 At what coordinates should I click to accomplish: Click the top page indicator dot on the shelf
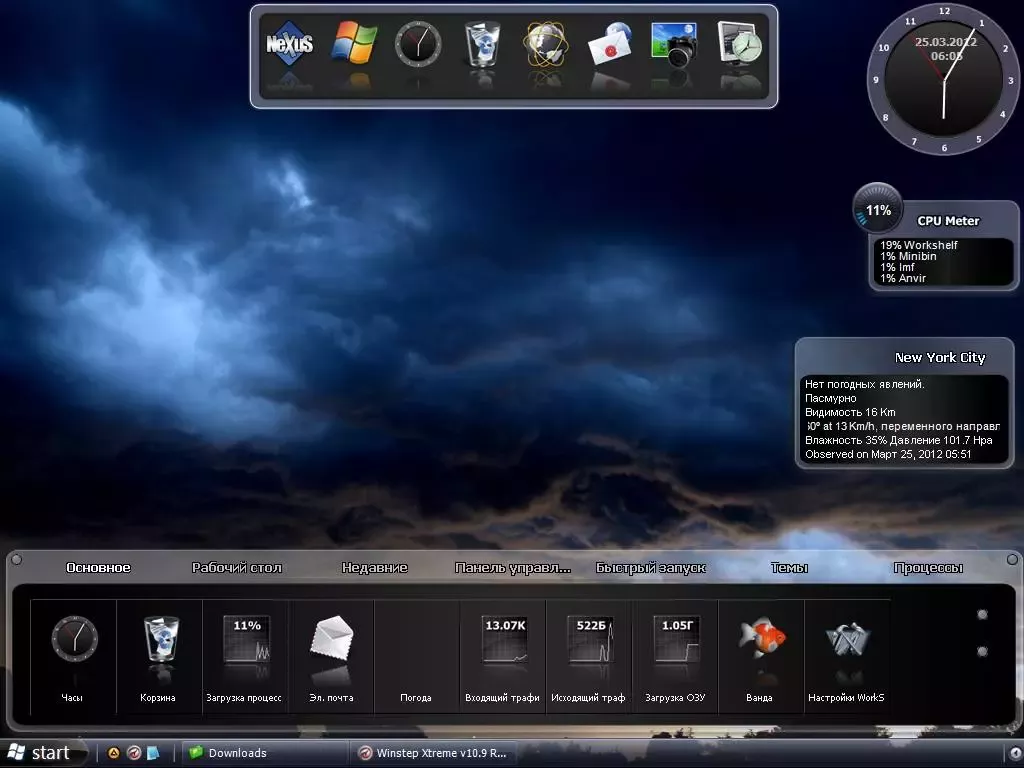pos(981,614)
